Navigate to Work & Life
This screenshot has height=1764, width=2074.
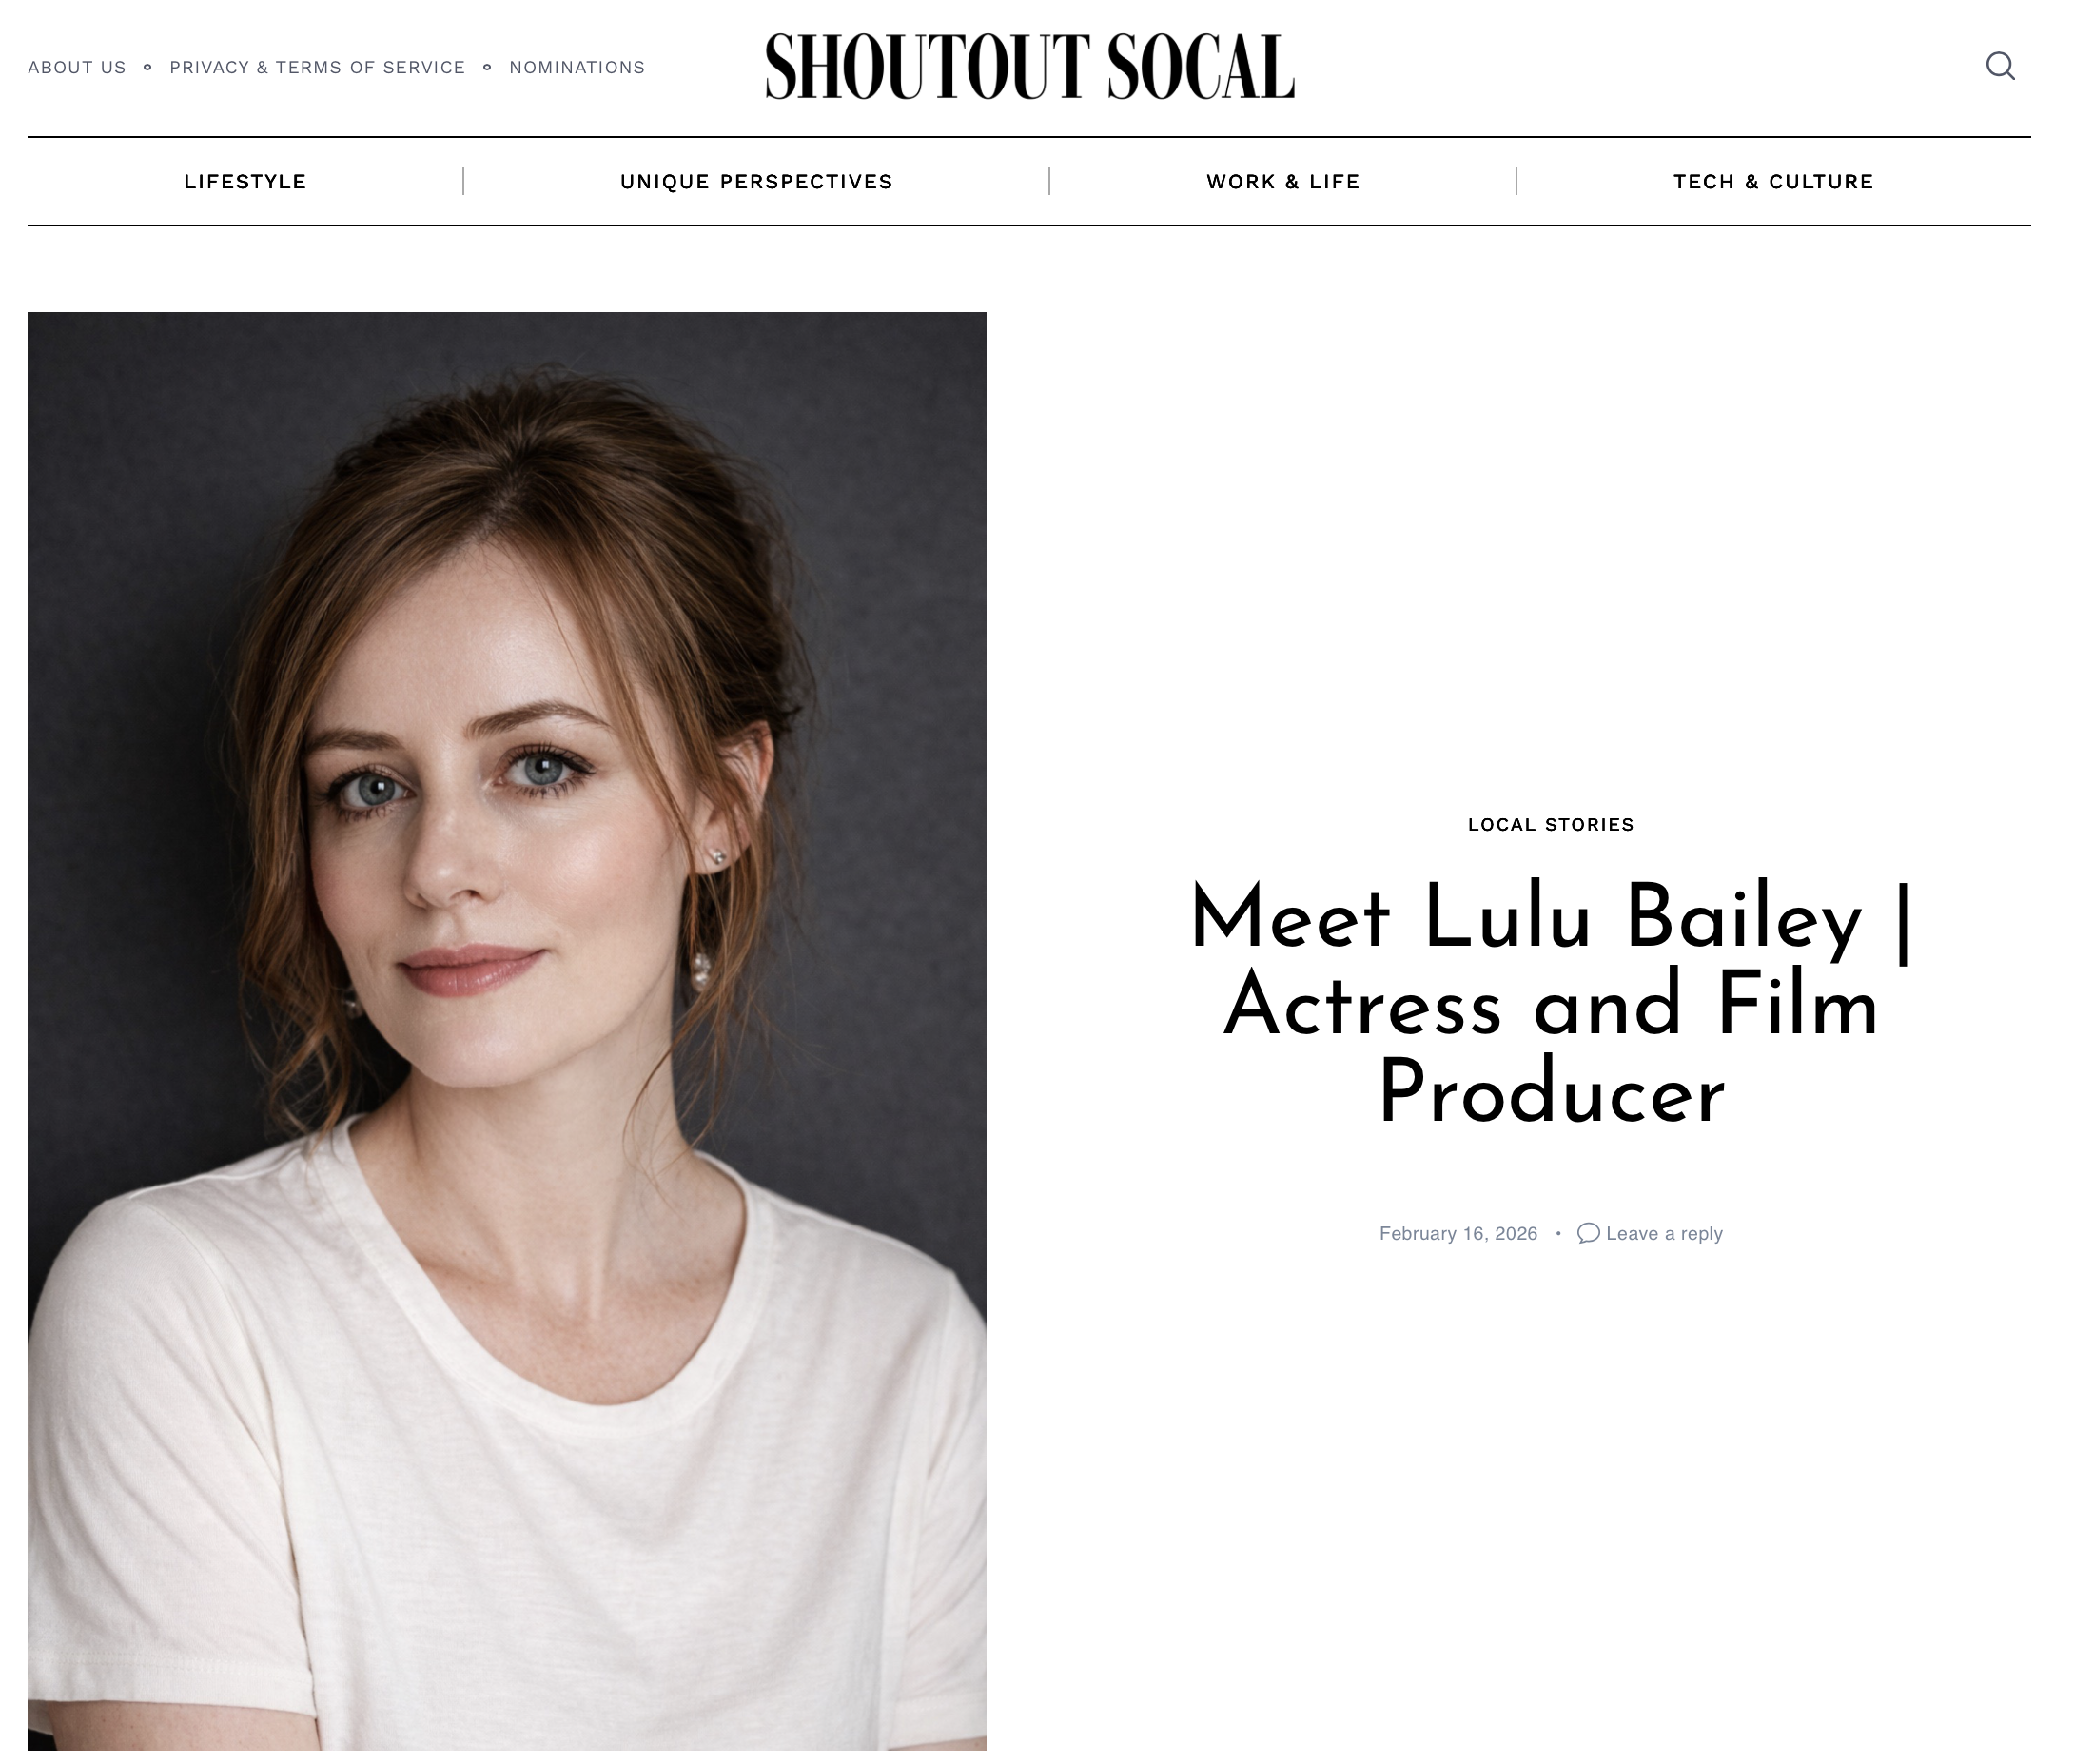(1283, 181)
